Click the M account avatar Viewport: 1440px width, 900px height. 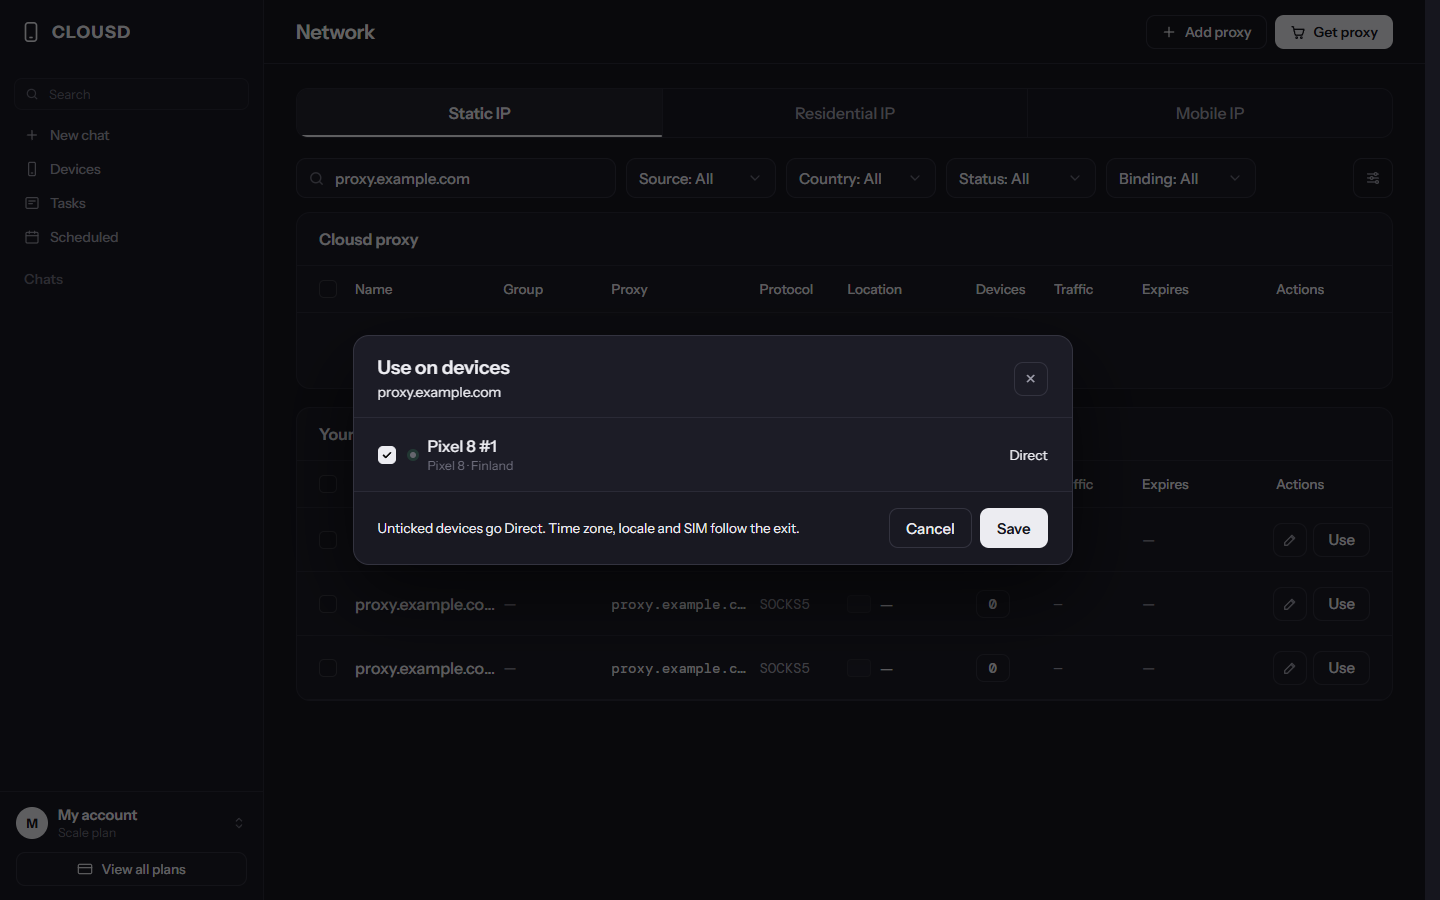tap(32, 823)
